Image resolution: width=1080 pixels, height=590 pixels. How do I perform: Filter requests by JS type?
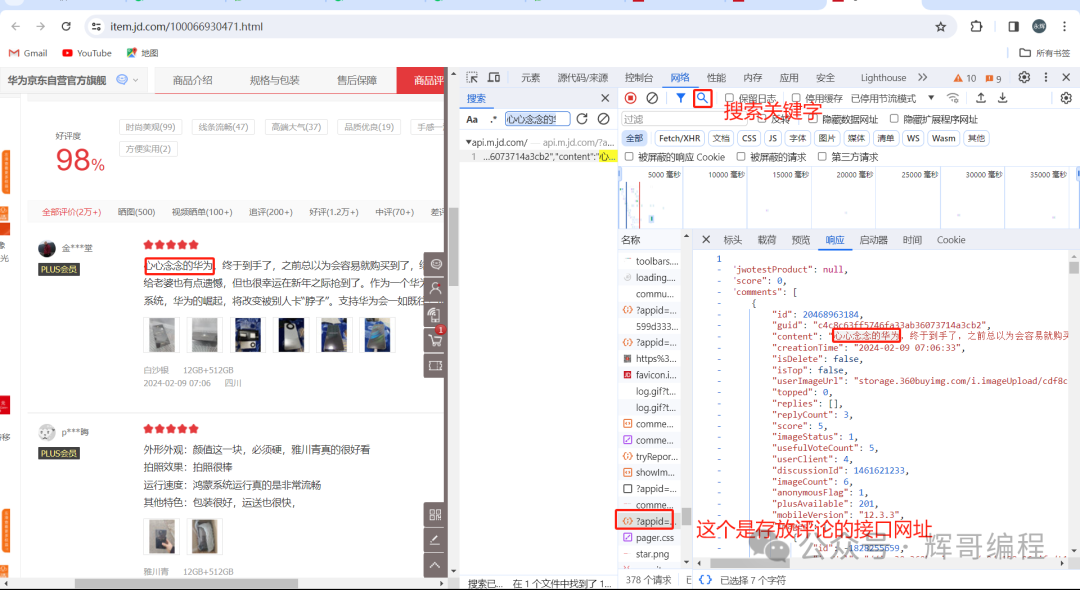pyautogui.click(x=772, y=138)
